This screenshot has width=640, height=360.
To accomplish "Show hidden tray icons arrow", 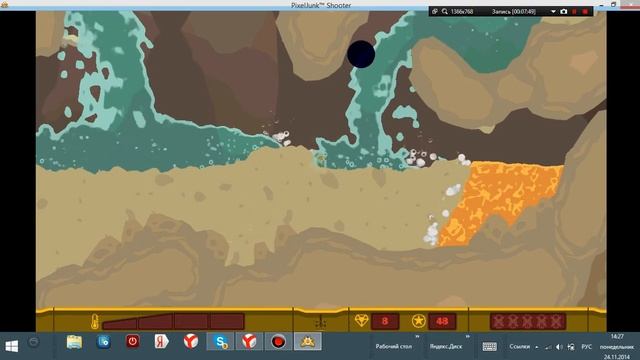I will (537, 347).
